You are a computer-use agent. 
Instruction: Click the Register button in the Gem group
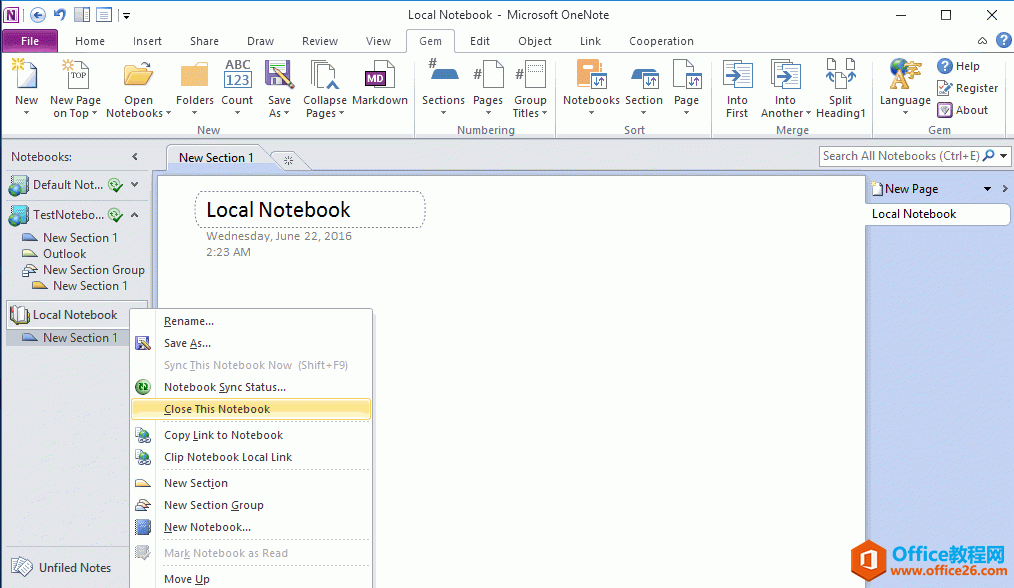pyautogui.click(x=966, y=88)
